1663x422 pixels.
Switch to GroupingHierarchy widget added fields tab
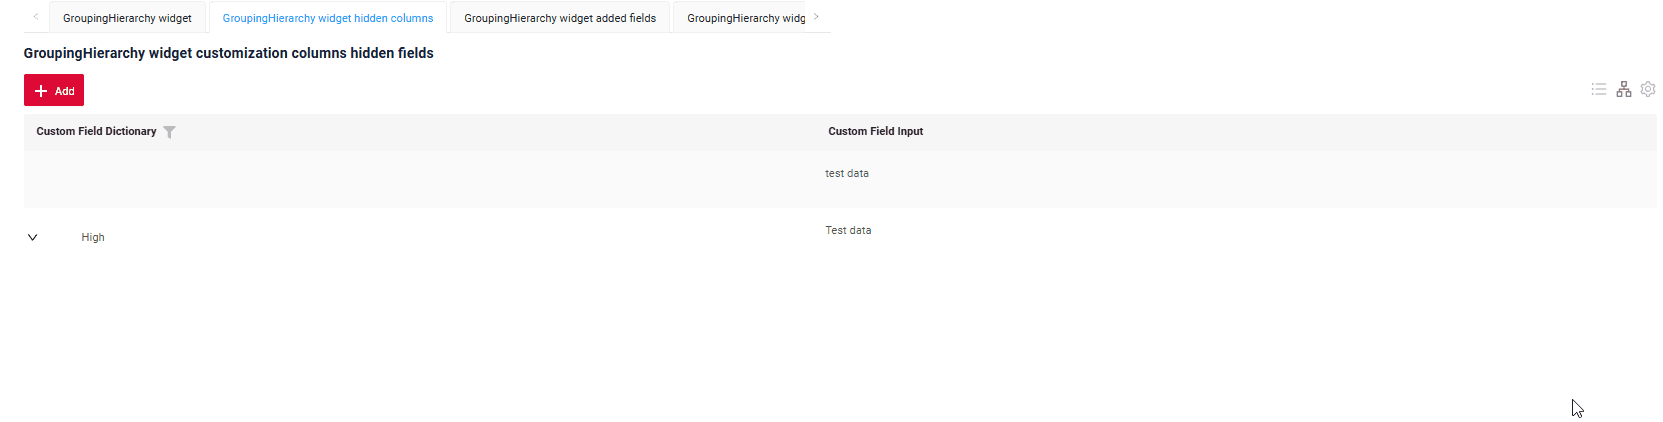tap(560, 18)
